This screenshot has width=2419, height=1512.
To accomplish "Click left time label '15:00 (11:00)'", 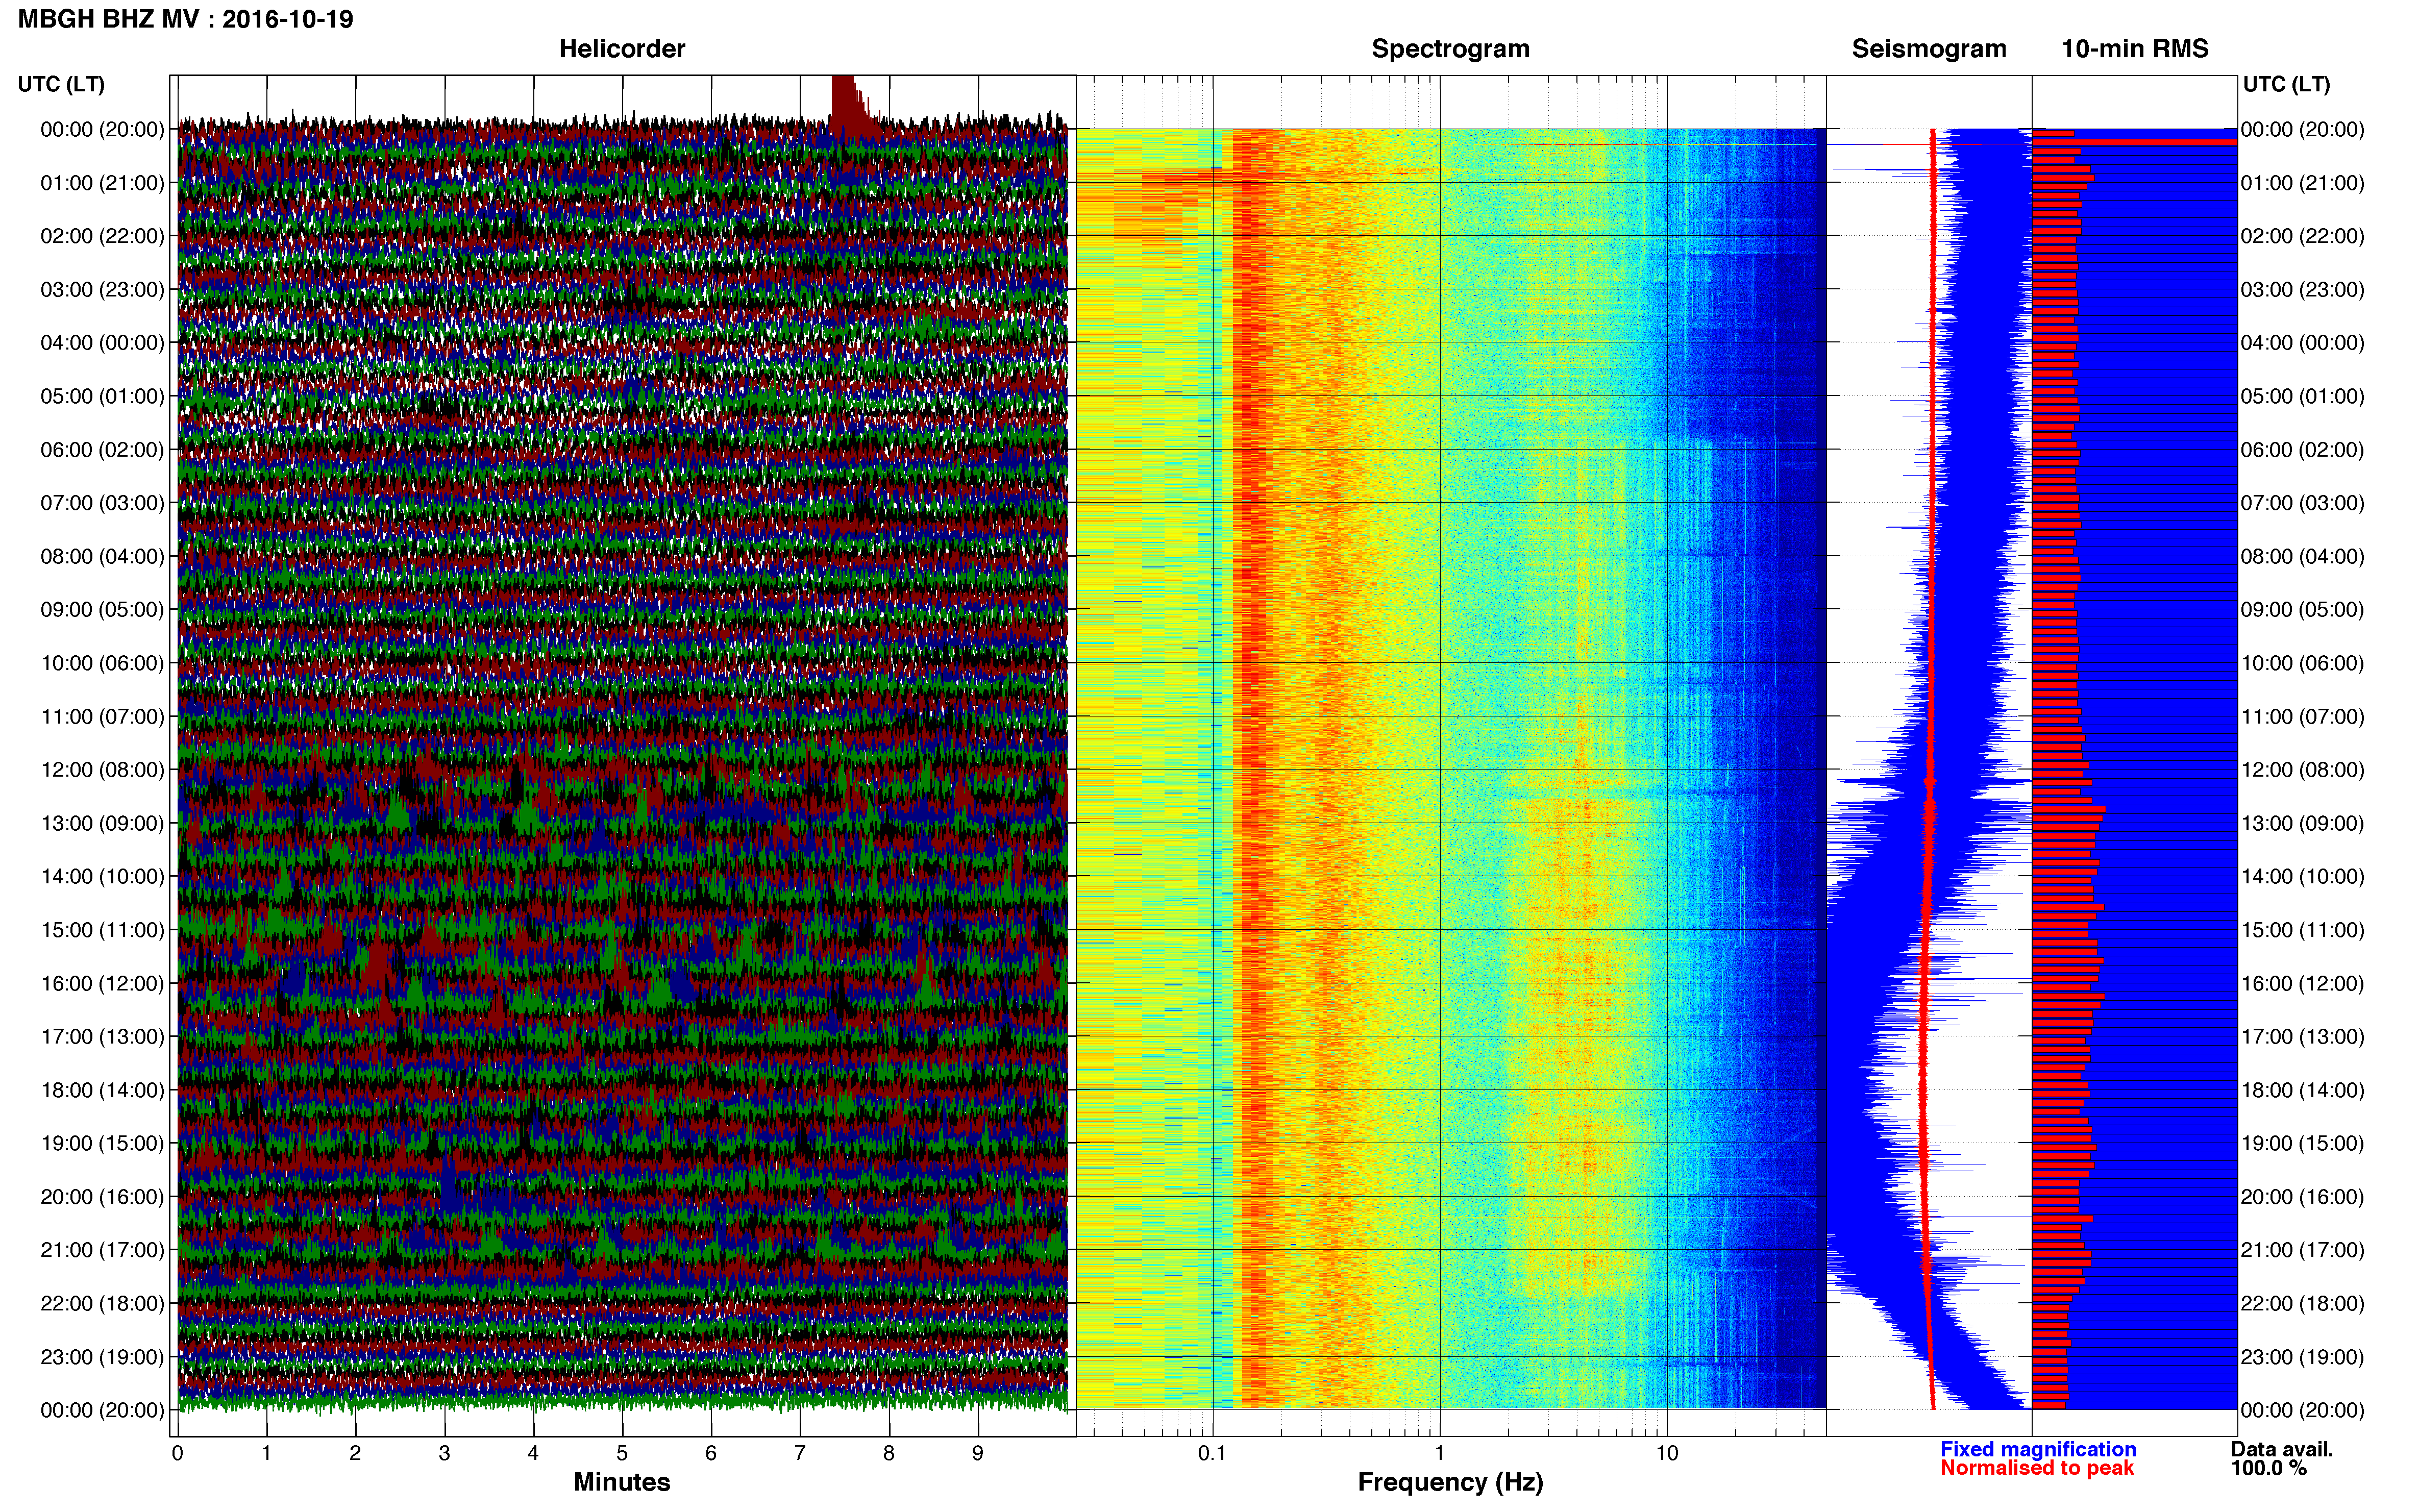I will click(102, 929).
